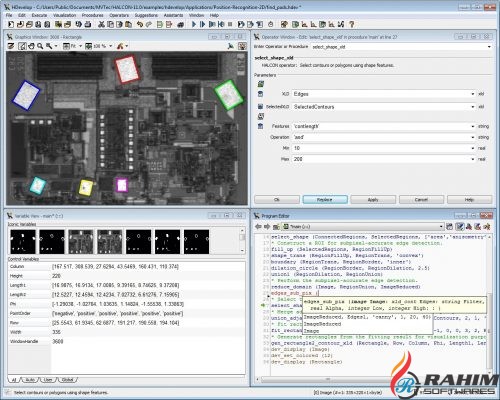Click the Print icon in main toolbar
Image resolution: width=500 pixels, height=400 pixels.
coord(88,24)
